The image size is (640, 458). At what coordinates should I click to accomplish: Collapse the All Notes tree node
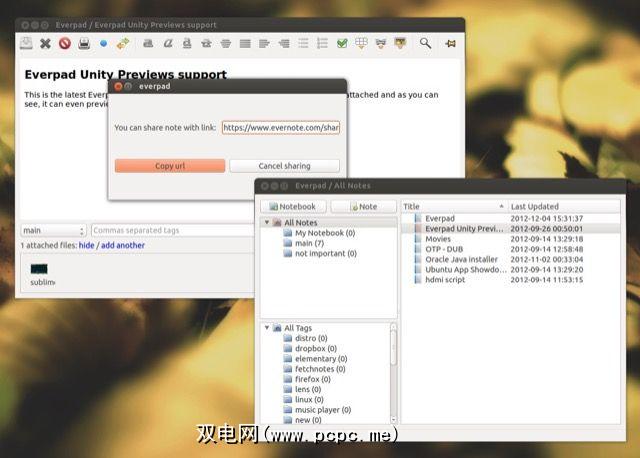(x=267, y=222)
